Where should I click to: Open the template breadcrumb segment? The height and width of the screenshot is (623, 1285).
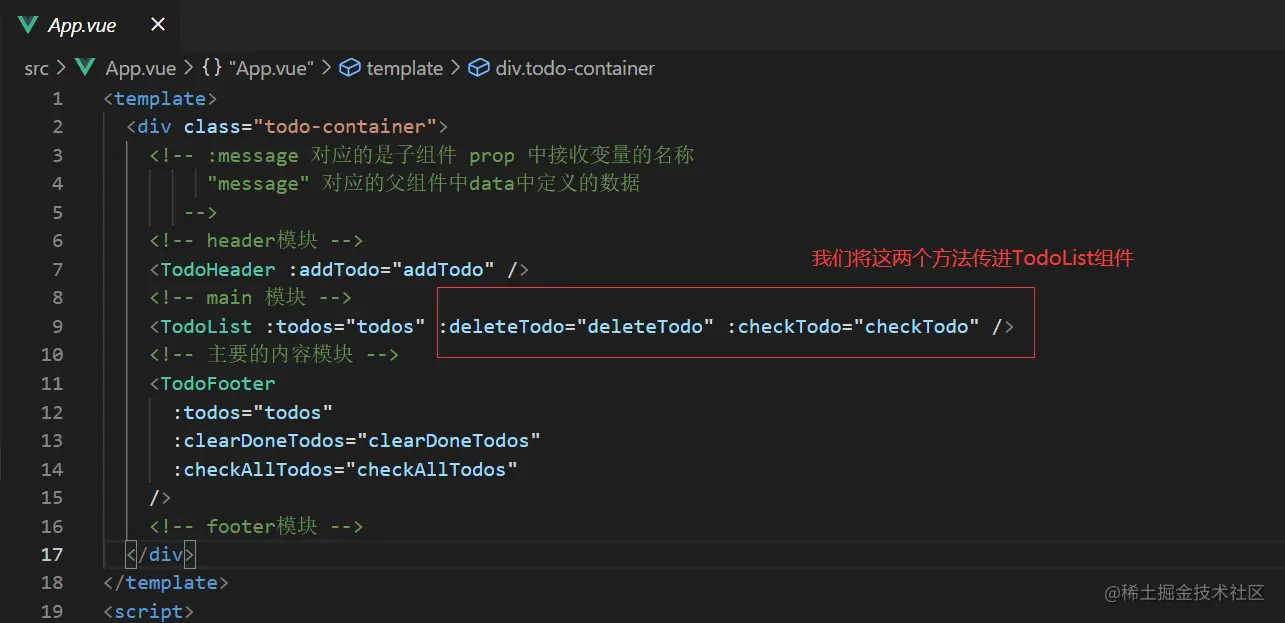(404, 68)
